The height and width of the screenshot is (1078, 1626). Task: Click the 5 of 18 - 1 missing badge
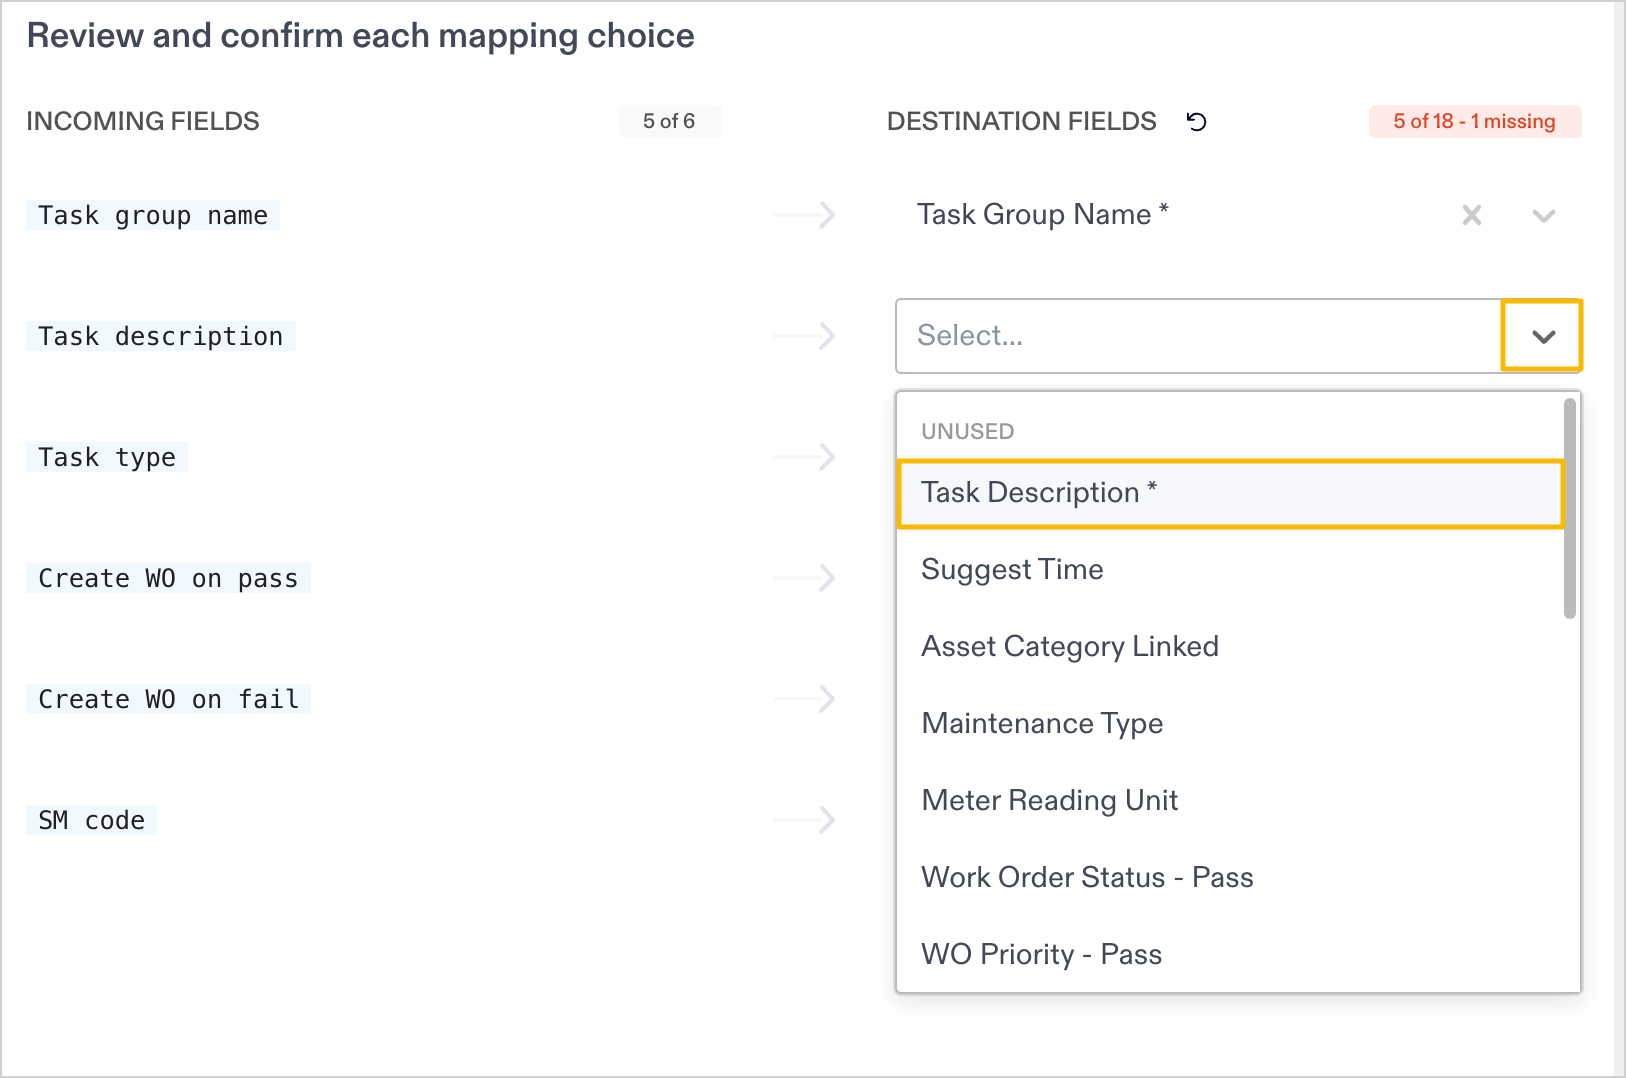1475,122
